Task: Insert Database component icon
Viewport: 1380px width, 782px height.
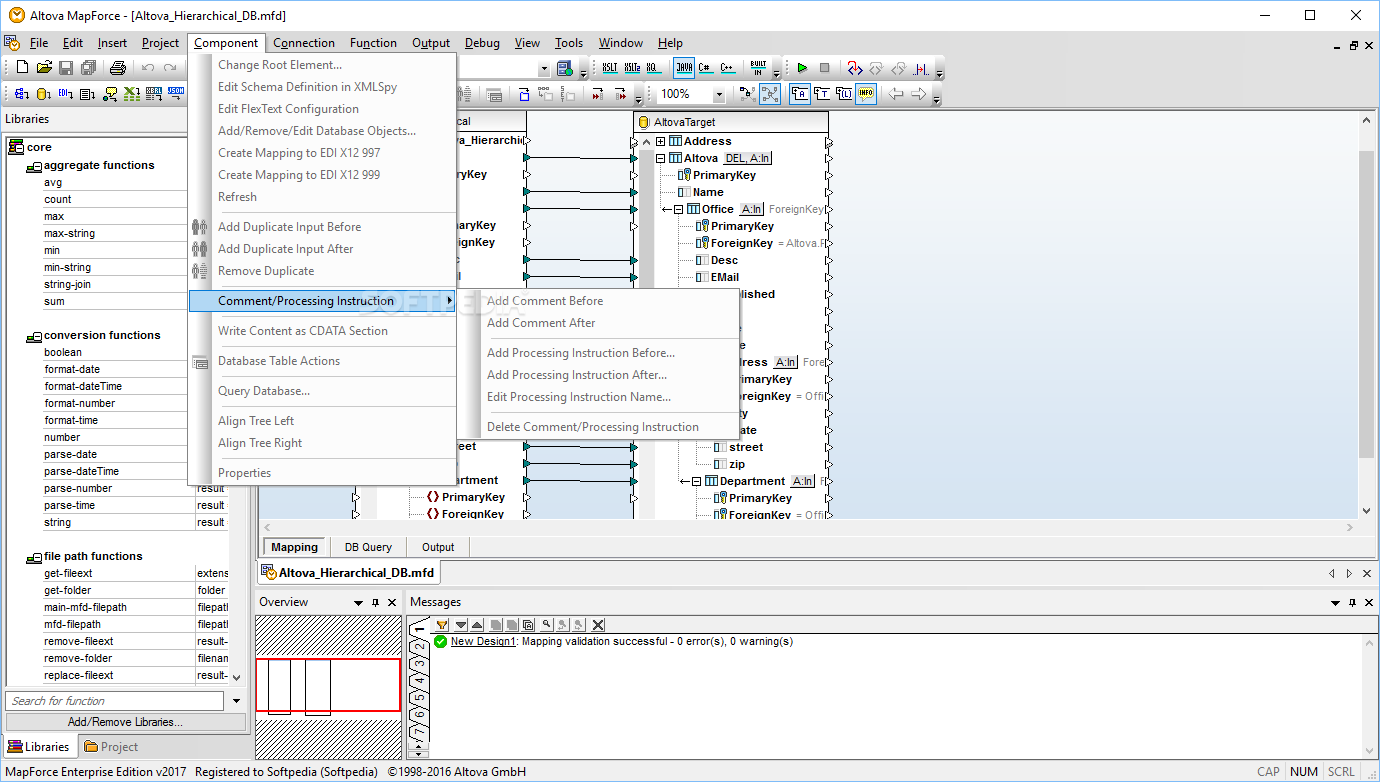Action: (x=43, y=94)
